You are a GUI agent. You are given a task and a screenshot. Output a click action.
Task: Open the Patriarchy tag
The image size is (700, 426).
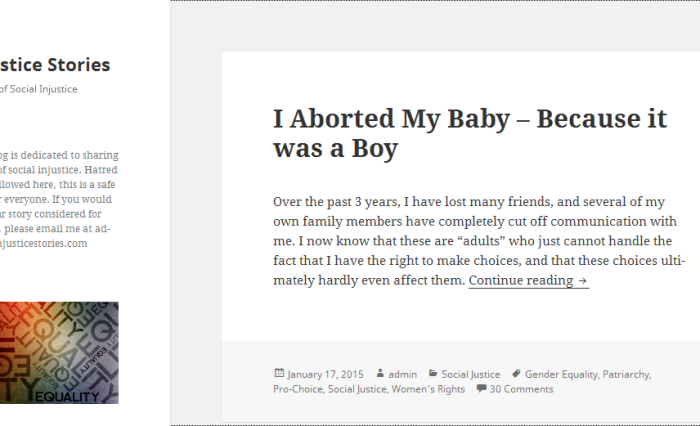[x=626, y=374]
